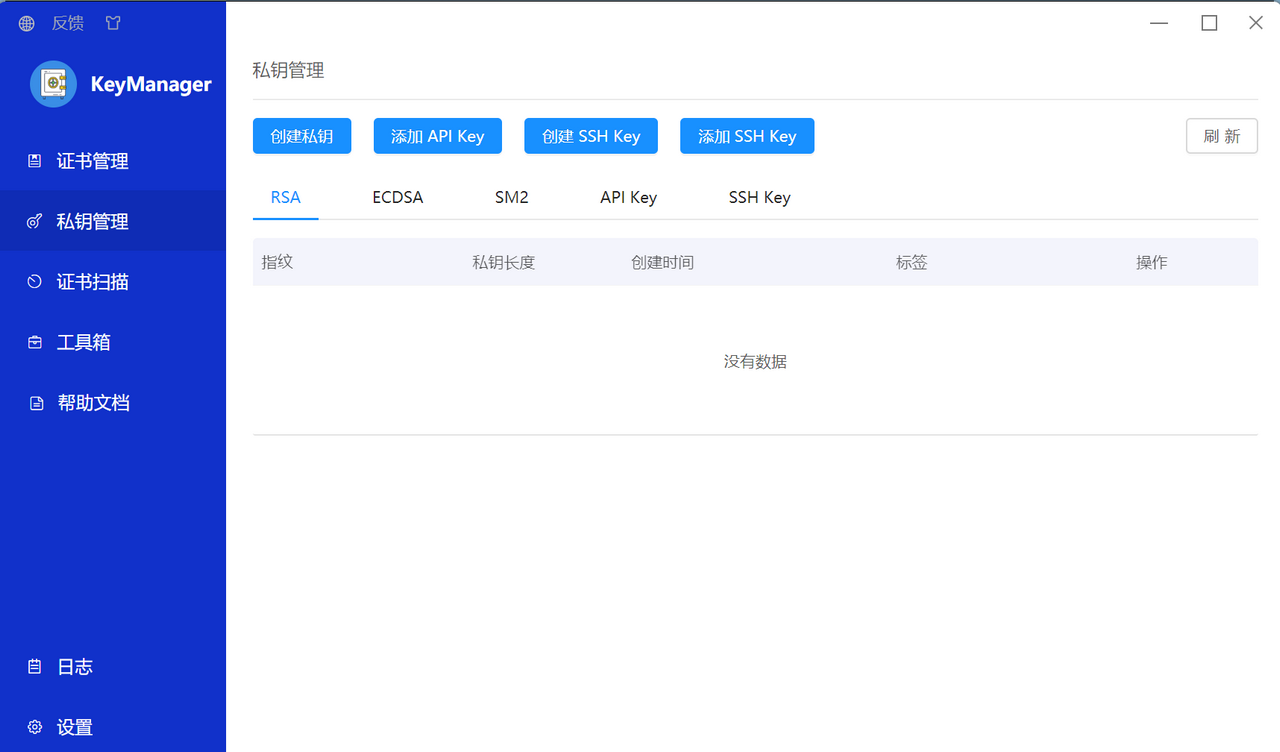Open the SM2 key tab
1280x752 pixels.
click(511, 197)
